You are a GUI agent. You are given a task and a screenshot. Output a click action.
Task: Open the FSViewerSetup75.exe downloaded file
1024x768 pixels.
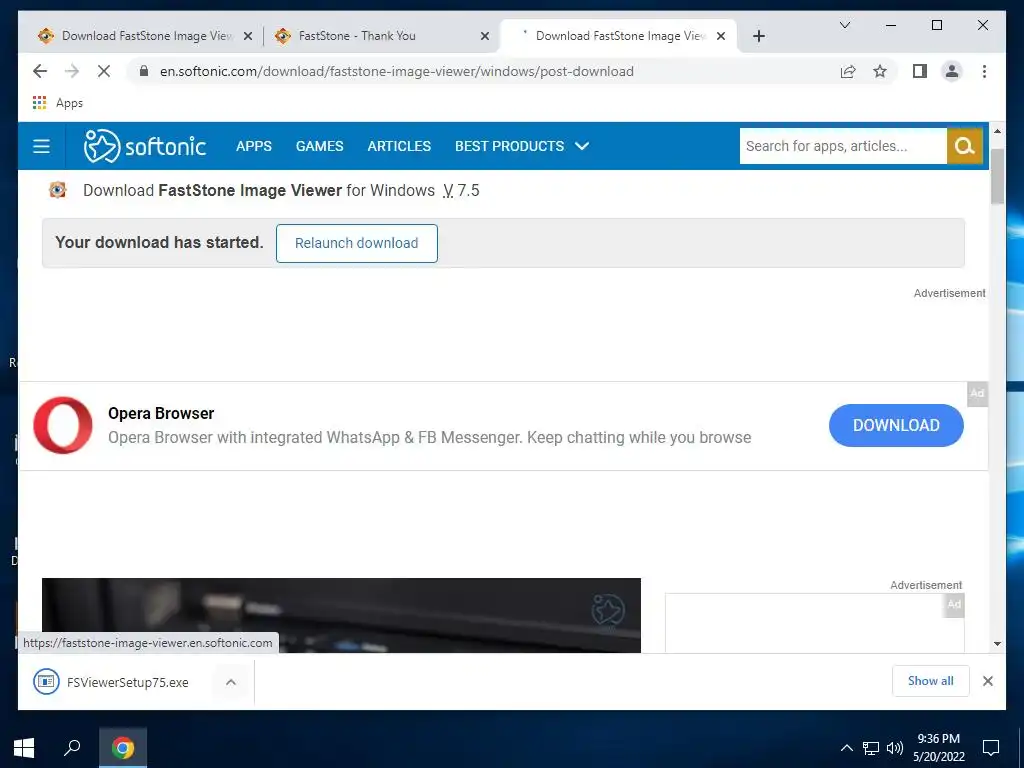(x=111, y=682)
